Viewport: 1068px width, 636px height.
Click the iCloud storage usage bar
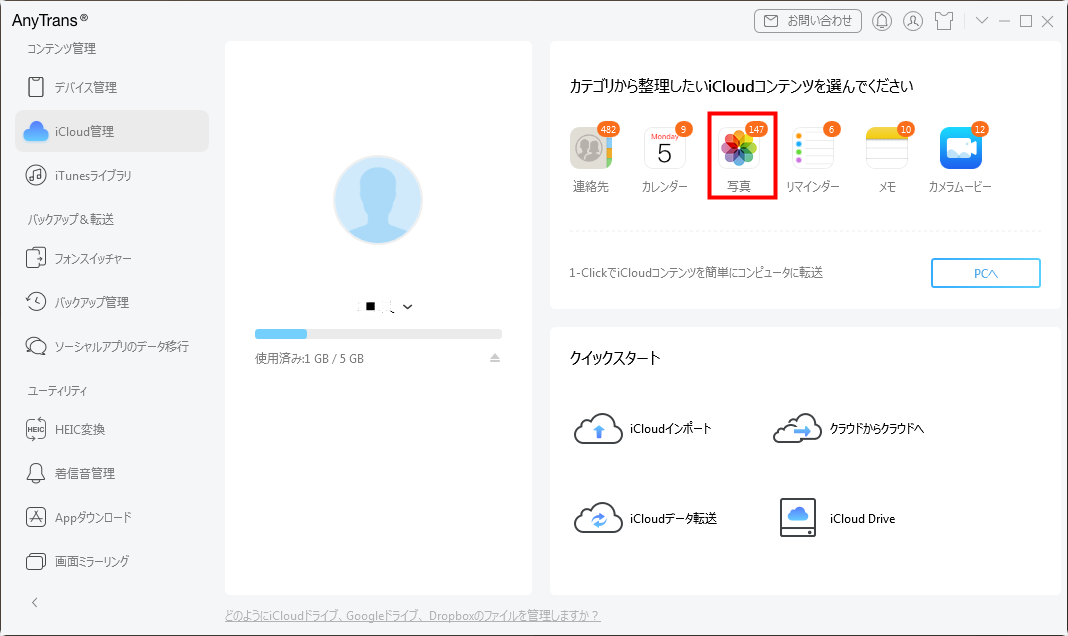pyautogui.click(x=378, y=334)
